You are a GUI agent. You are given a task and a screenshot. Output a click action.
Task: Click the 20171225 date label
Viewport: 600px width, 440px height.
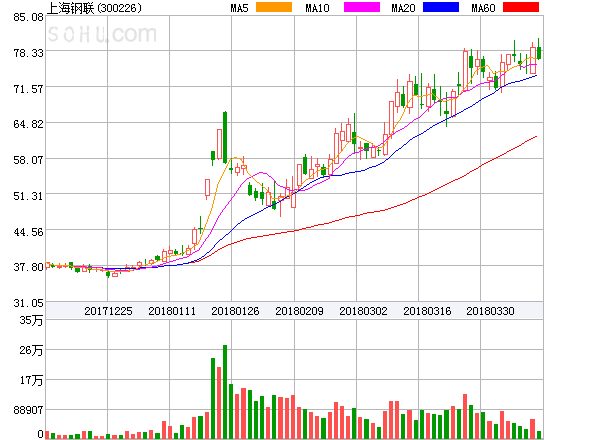point(108,311)
